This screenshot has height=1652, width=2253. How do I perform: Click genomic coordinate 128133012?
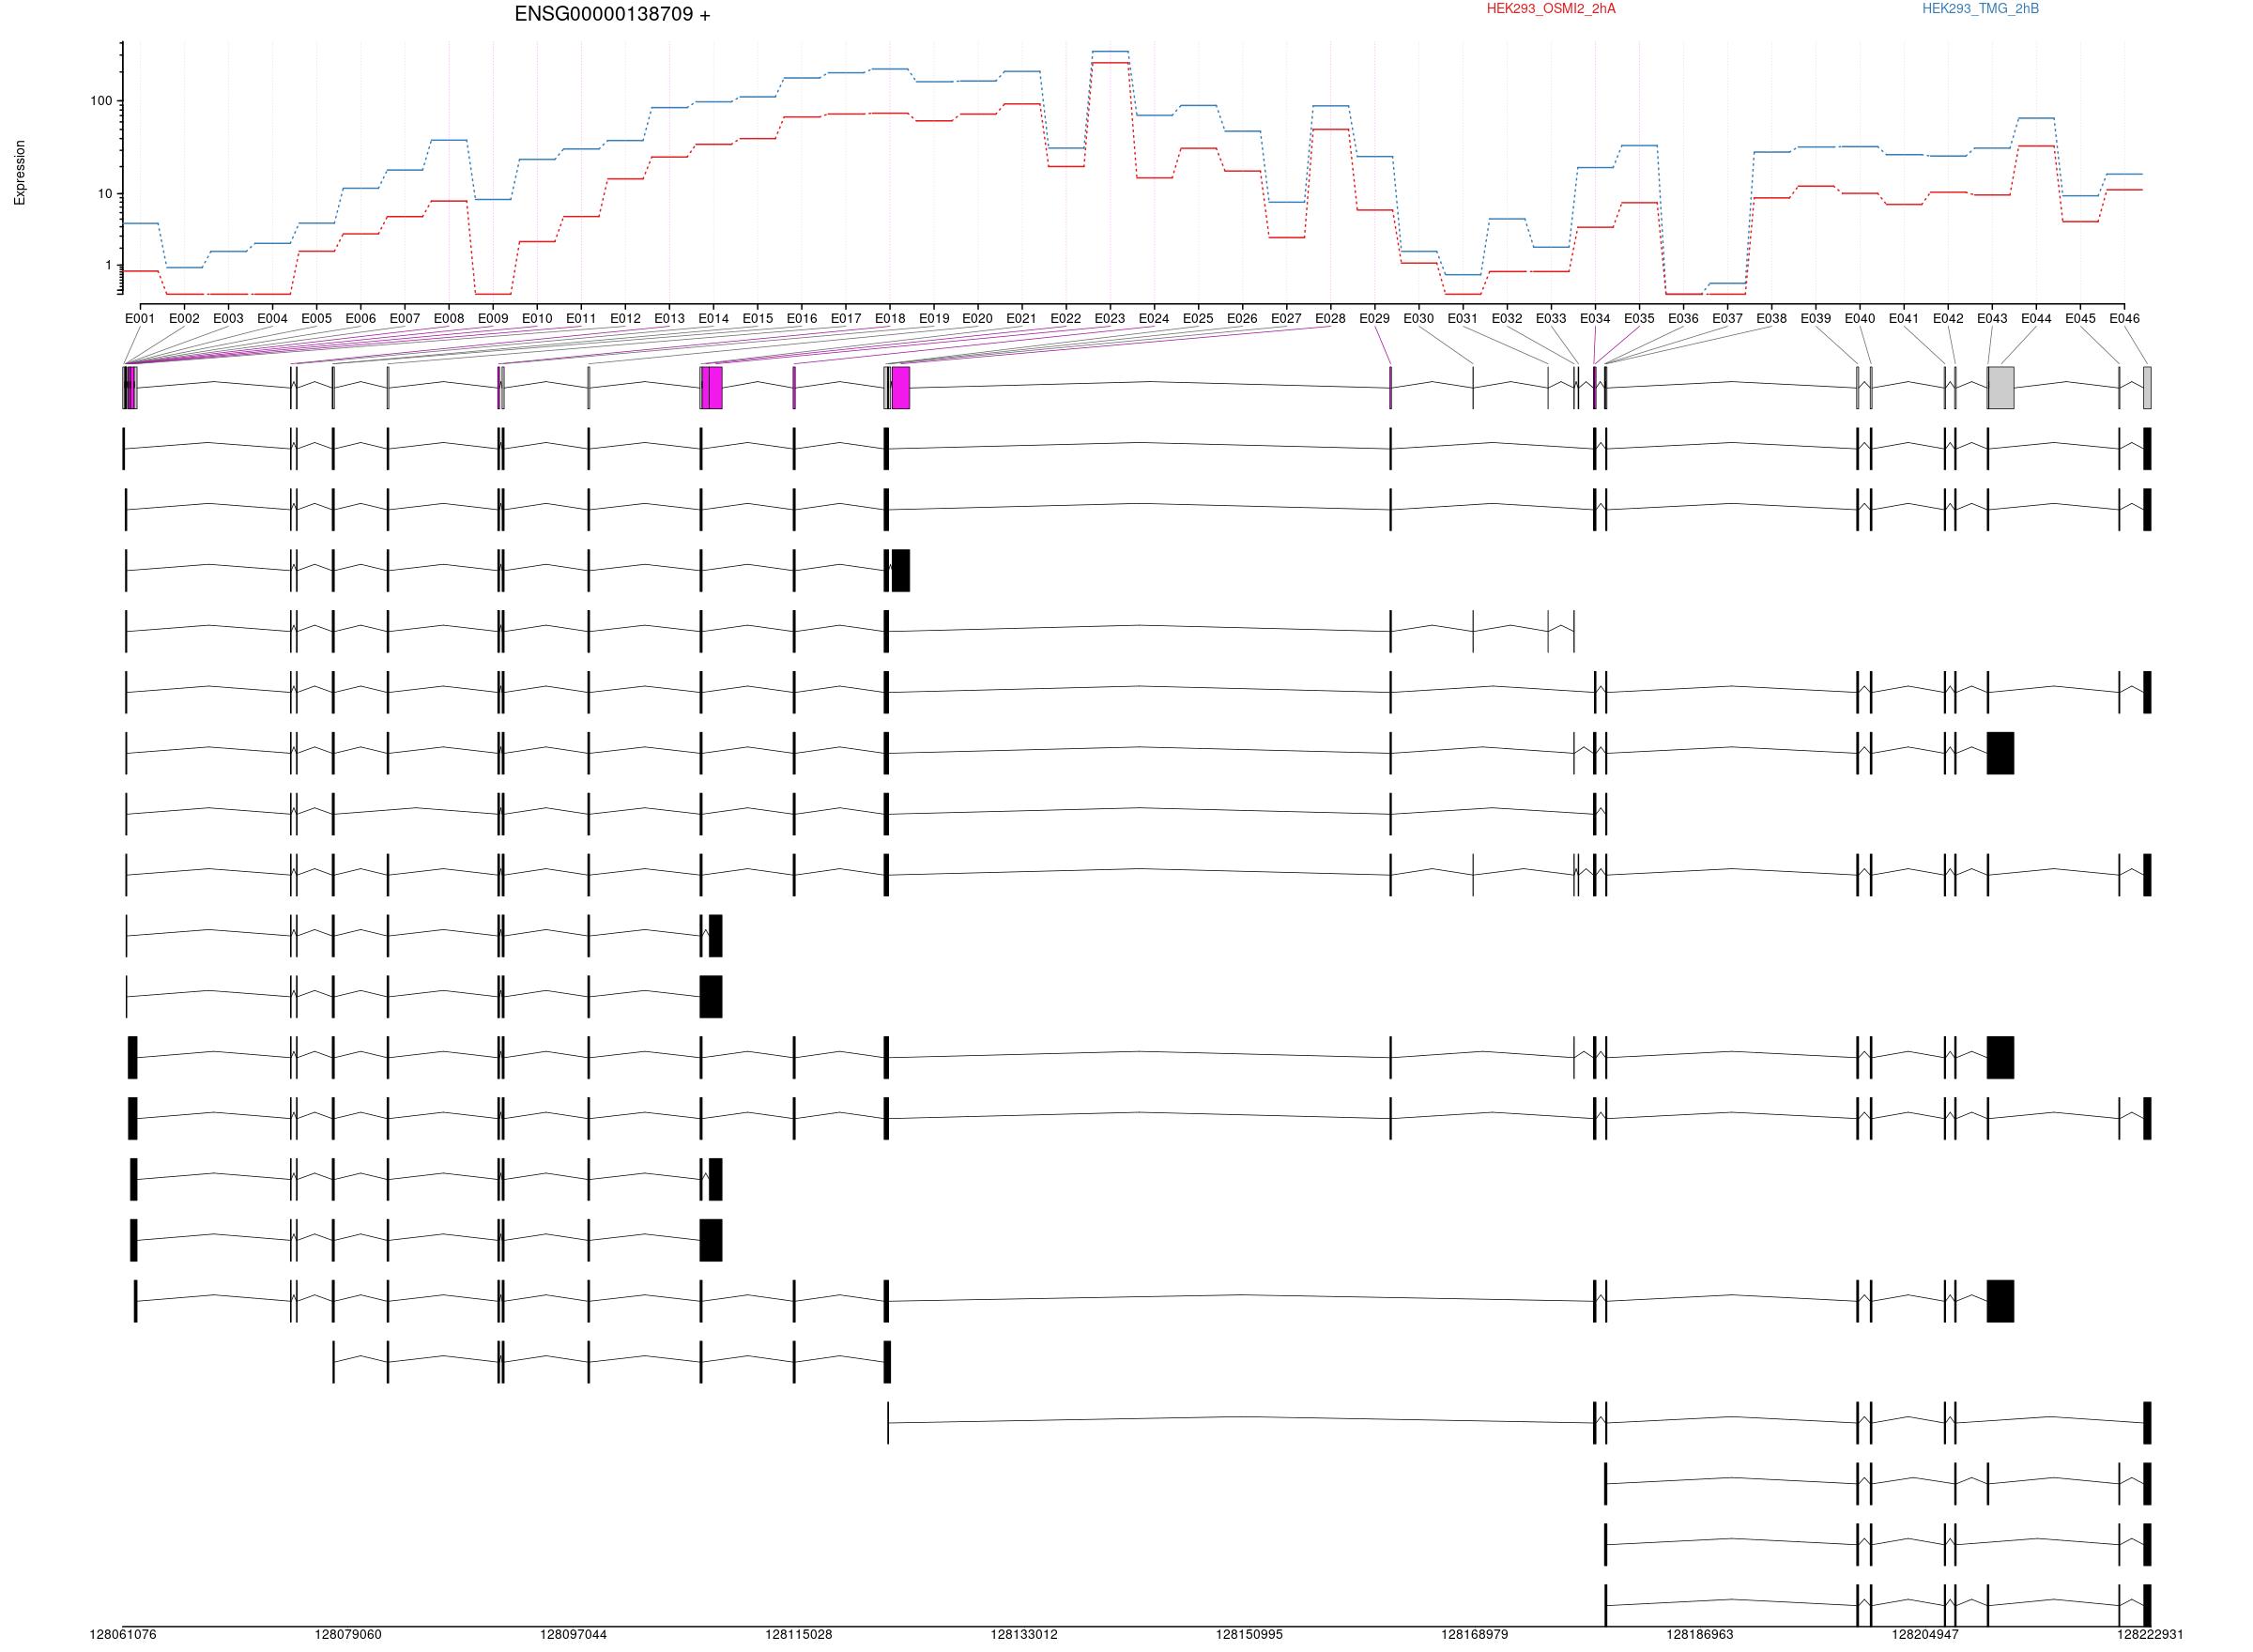tap(1024, 1635)
